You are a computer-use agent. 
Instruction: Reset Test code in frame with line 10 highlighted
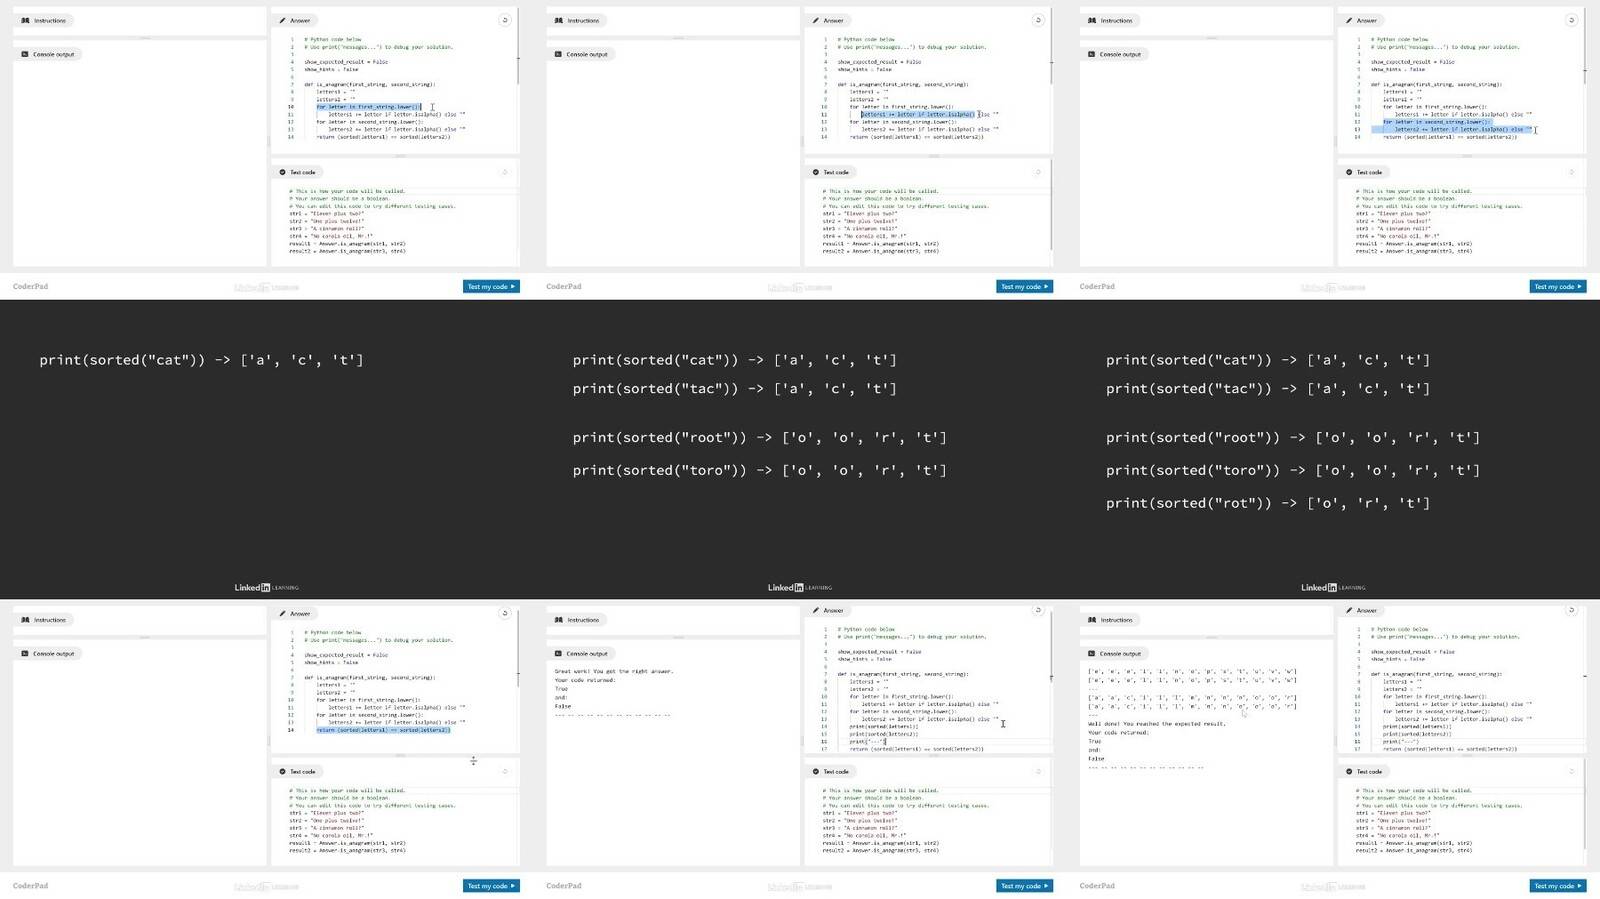click(x=505, y=172)
